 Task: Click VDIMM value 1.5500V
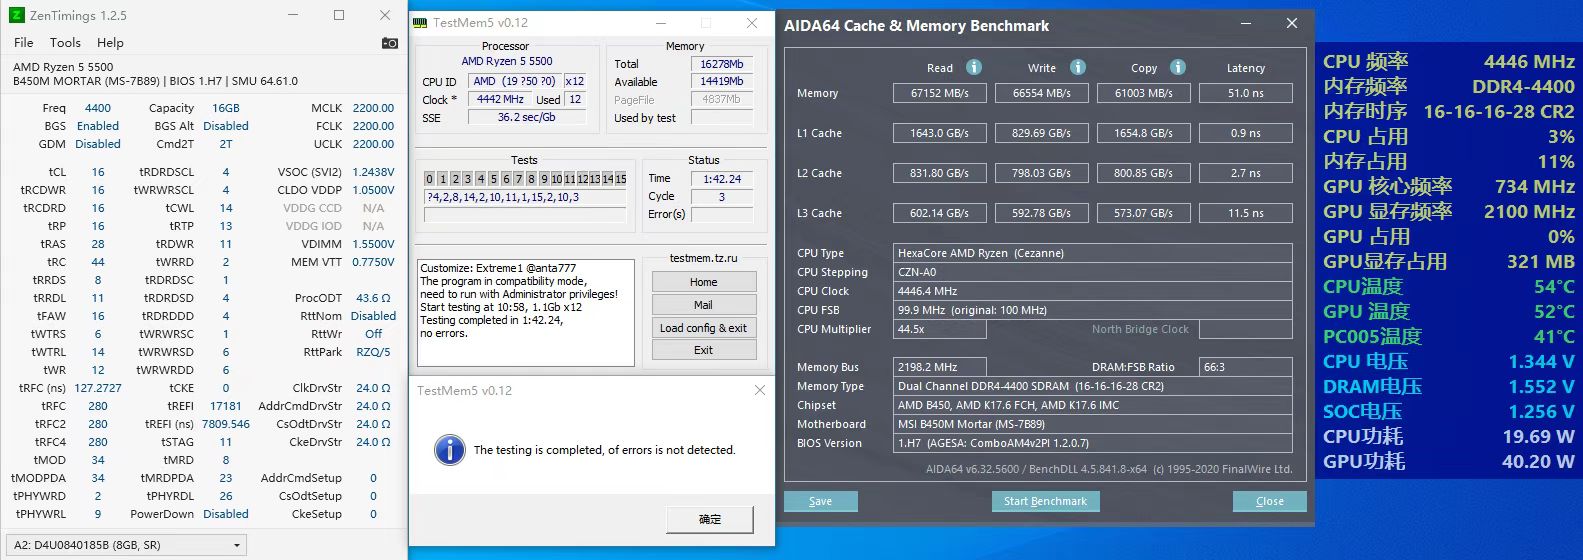pyautogui.click(x=373, y=244)
